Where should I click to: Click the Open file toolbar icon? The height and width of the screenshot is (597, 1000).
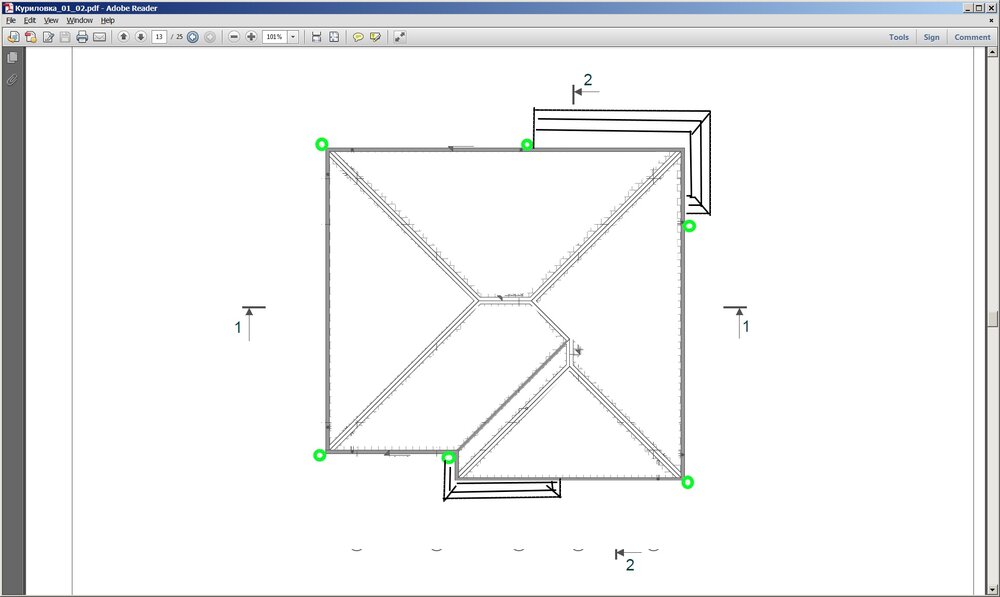click(13, 37)
